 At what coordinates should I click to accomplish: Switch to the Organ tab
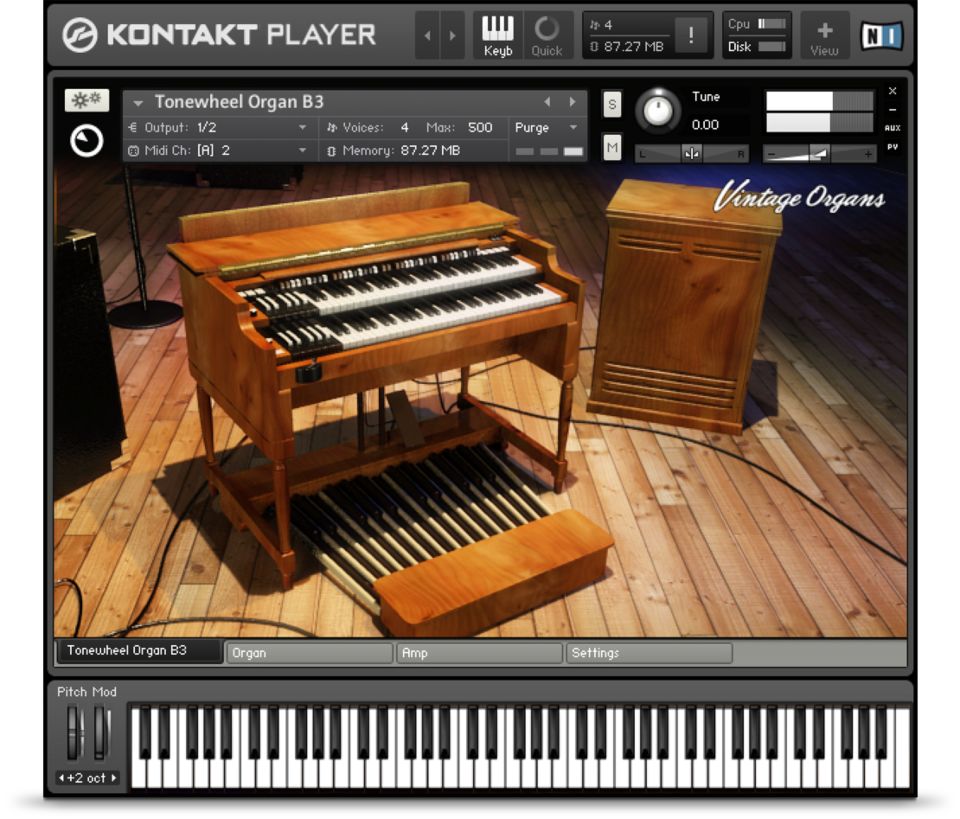pos(308,653)
